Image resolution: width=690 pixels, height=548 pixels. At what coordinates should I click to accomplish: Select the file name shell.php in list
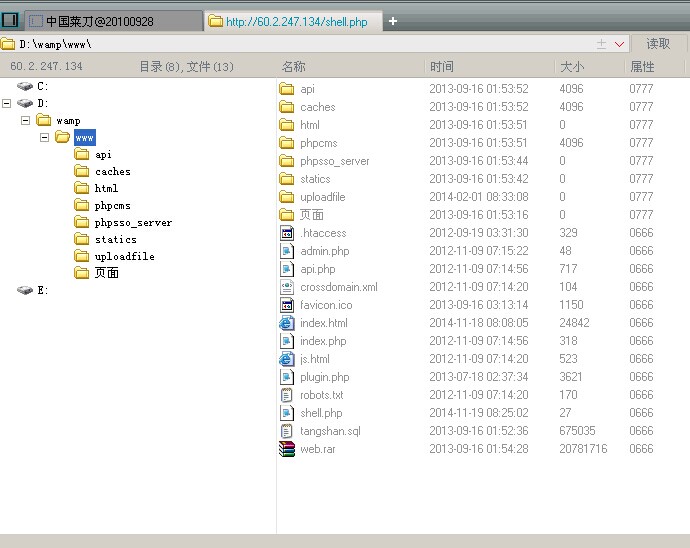[x=321, y=413]
